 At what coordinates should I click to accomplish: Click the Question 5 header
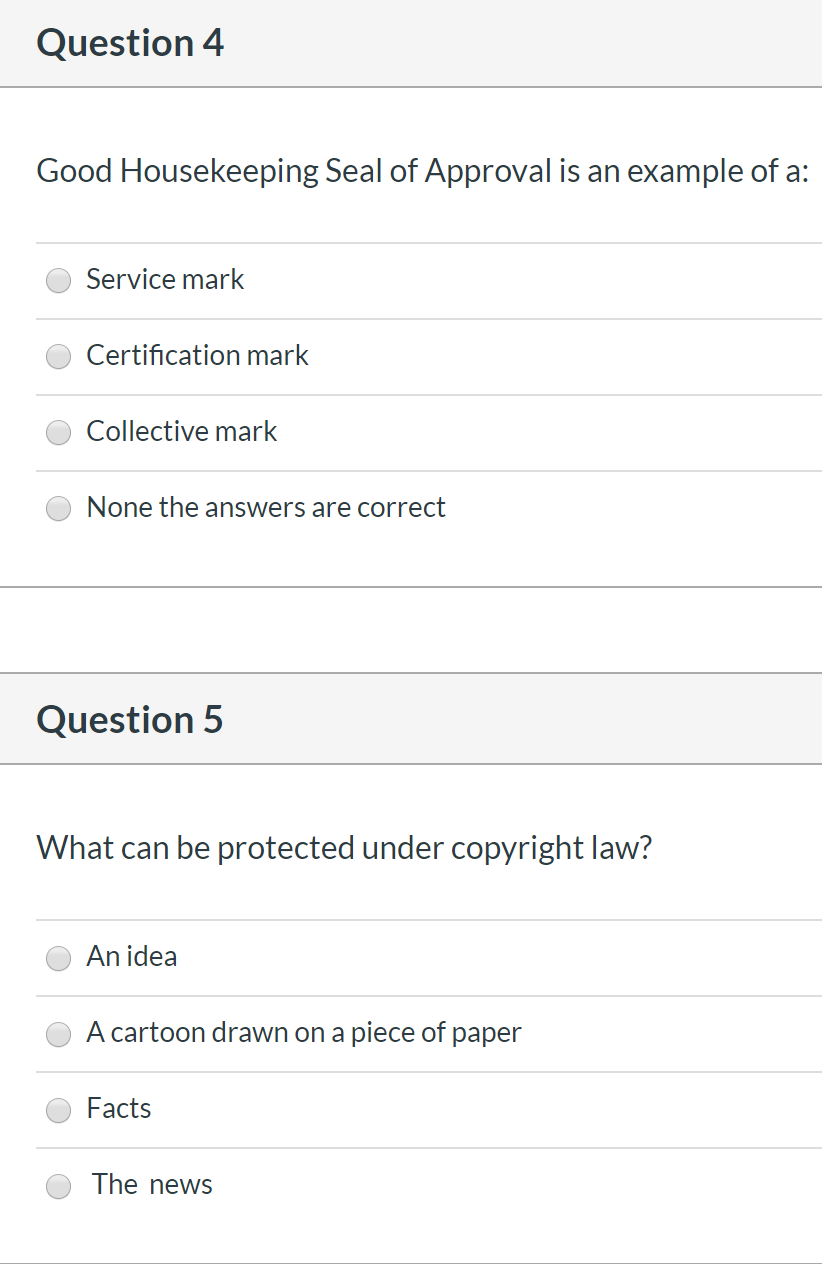tap(130, 720)
